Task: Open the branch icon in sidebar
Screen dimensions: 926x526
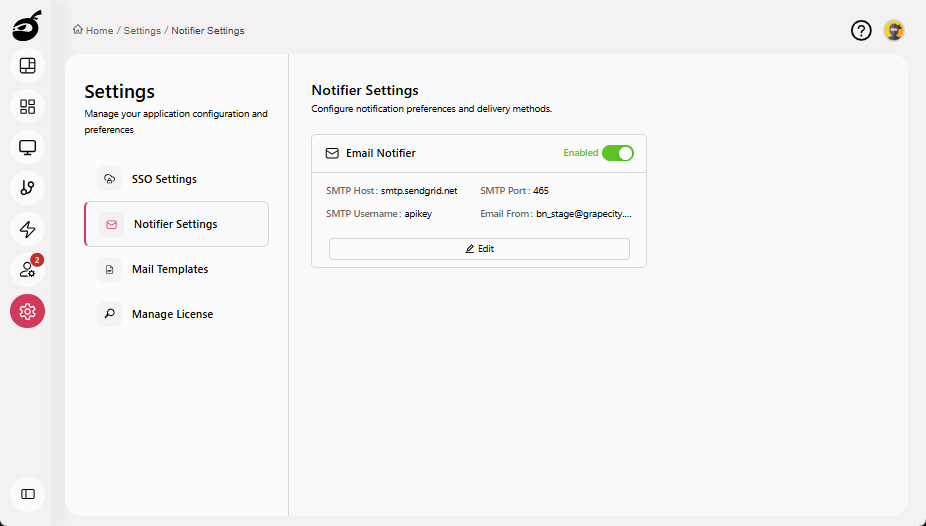Action: 28,188
